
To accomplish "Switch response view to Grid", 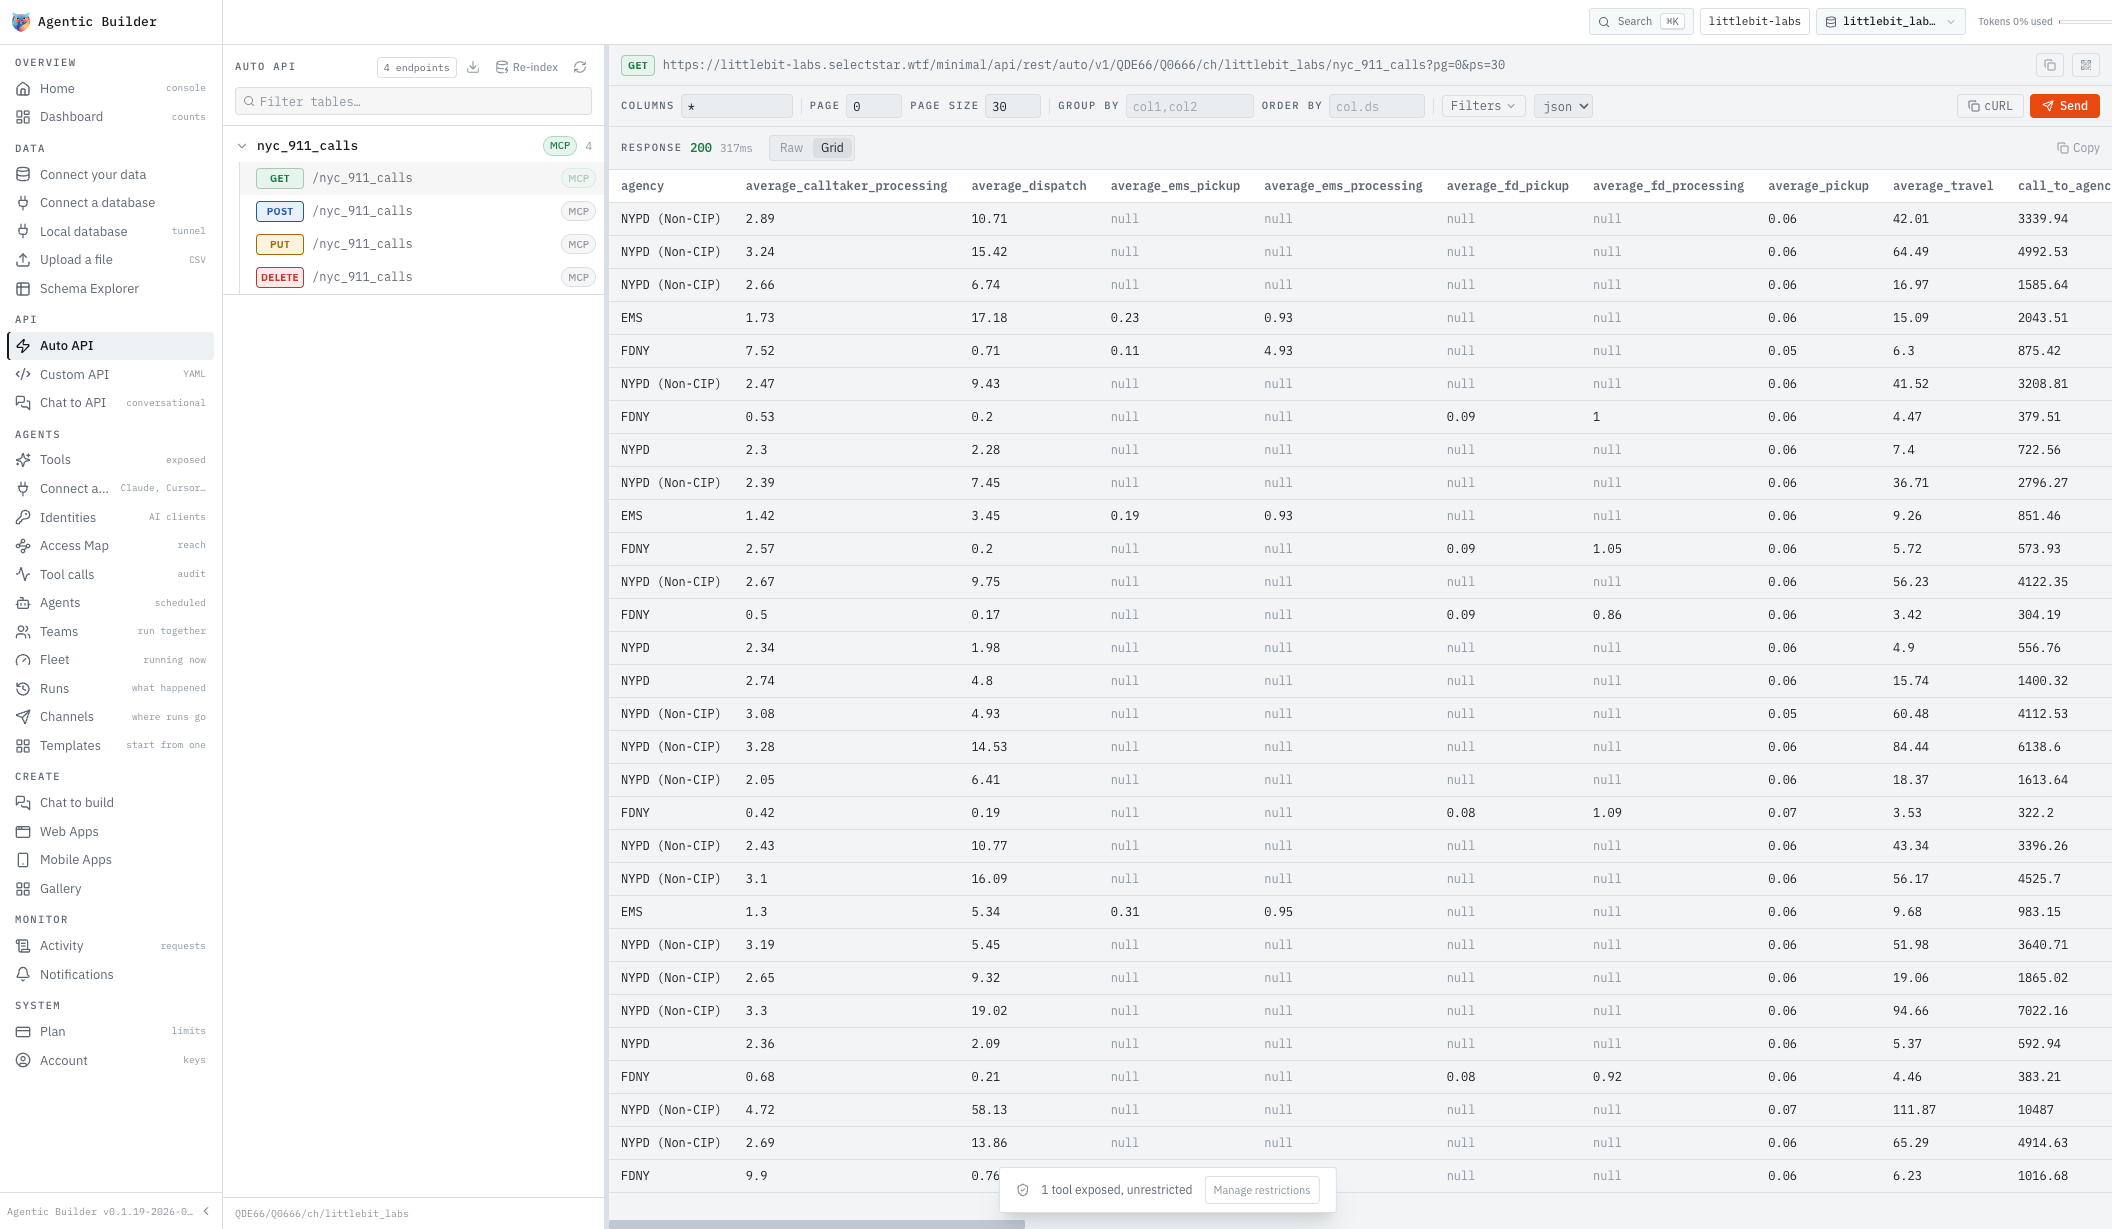I will (832, 148).
